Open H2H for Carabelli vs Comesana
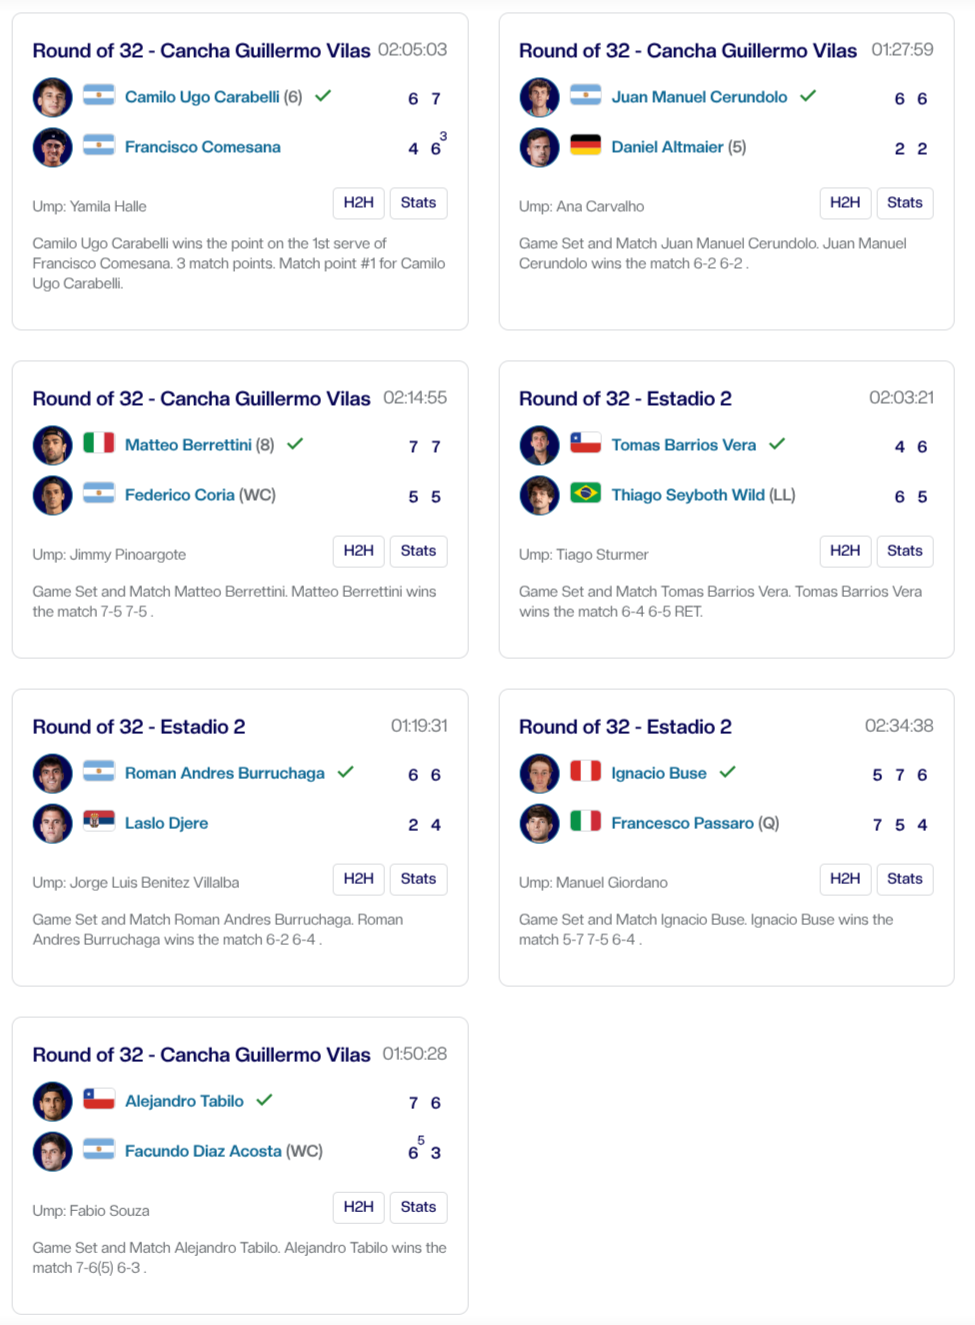The image size is (975, 1325). [358, 203]
